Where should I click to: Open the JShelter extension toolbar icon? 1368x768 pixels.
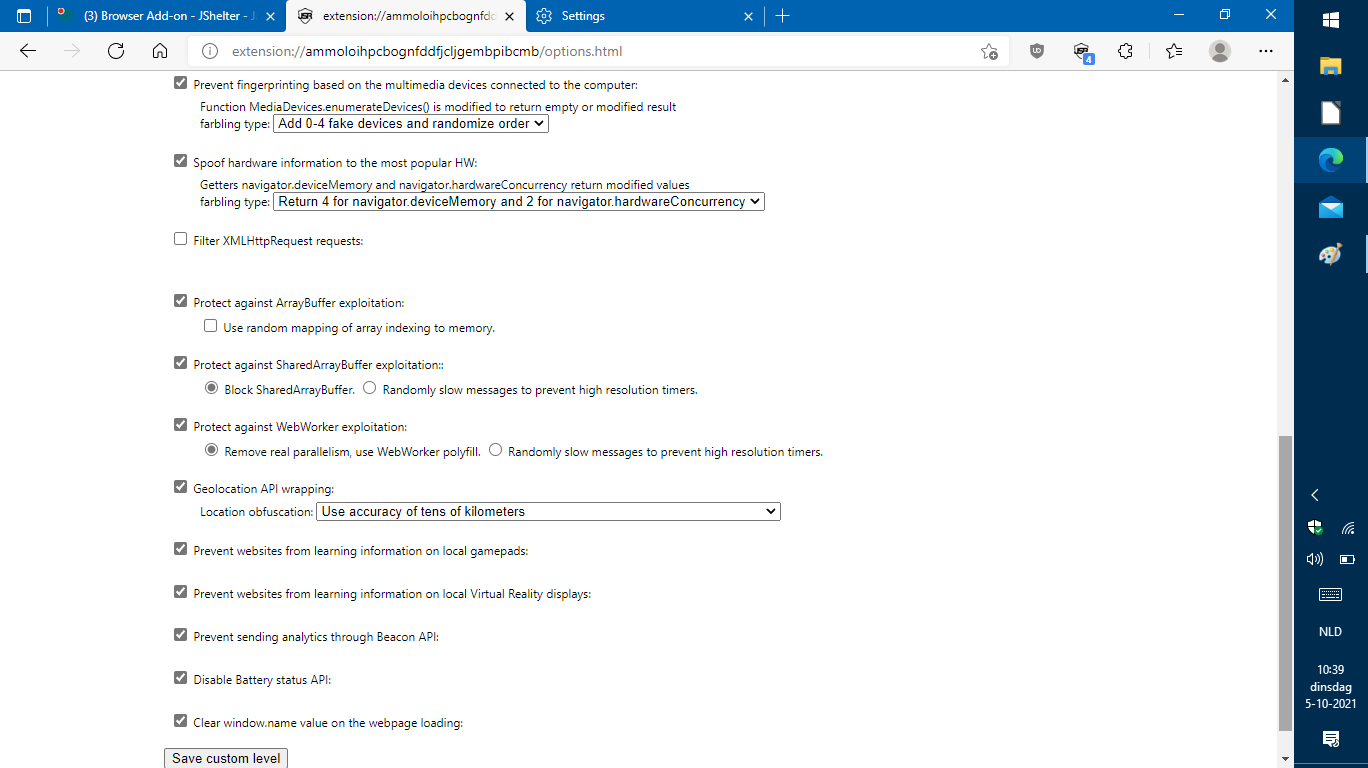pyautogui.click(x=1082, y=52)
